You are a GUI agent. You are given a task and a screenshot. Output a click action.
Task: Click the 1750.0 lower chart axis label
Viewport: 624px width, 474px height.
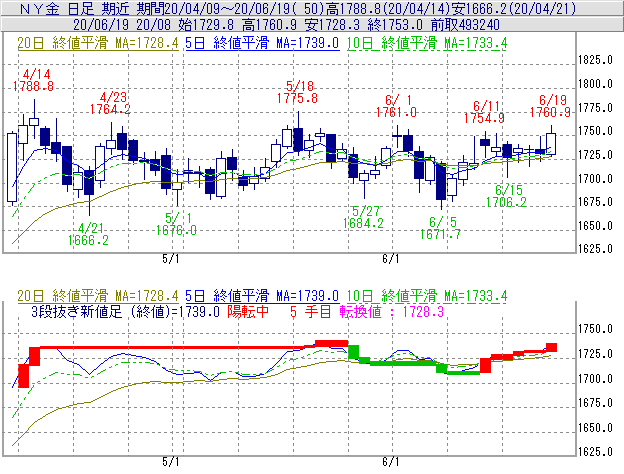click(595, 329)
